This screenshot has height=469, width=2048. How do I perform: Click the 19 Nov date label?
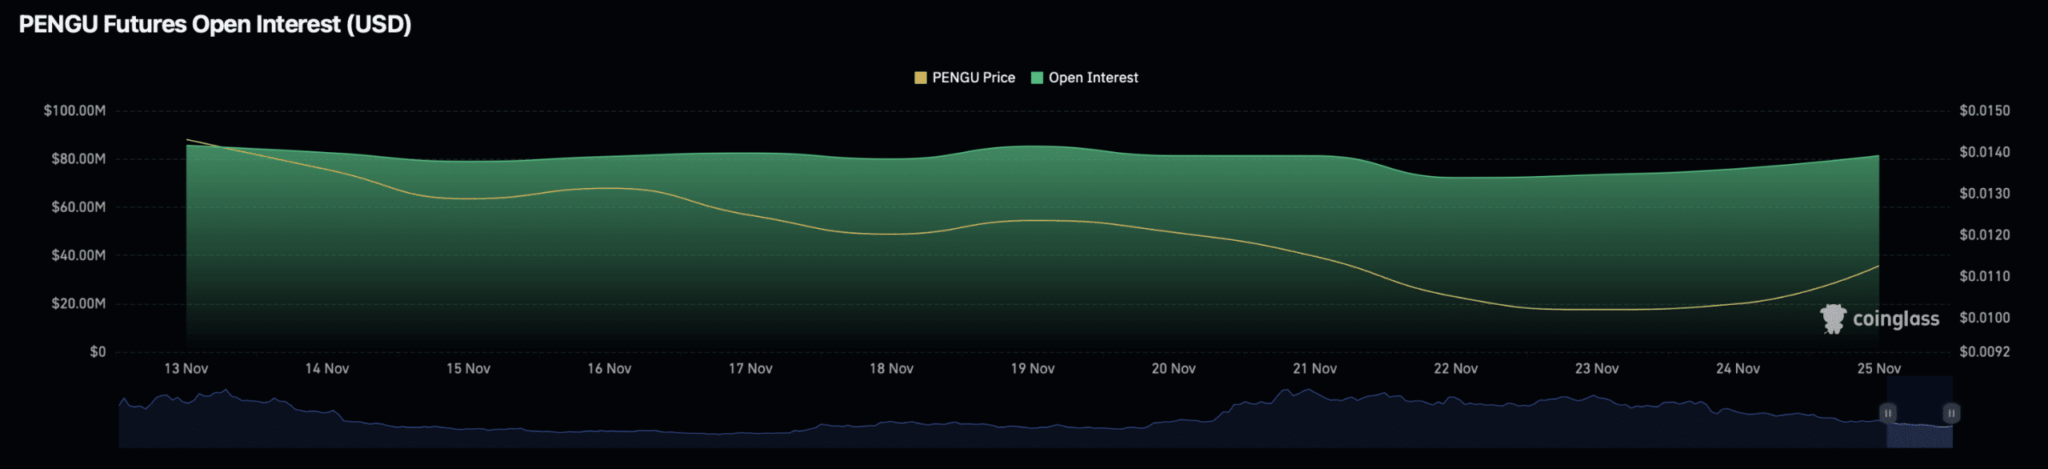tap(1032, 369)
